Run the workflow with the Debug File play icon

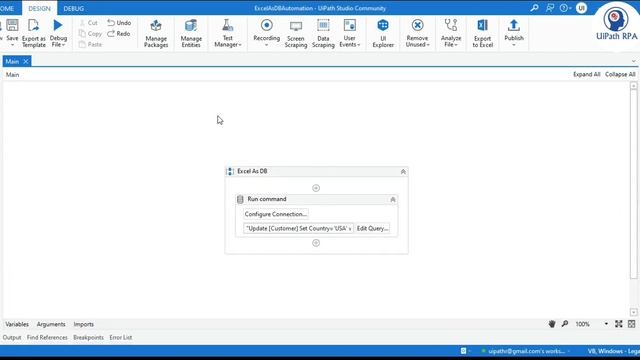[x=58, y=25]
